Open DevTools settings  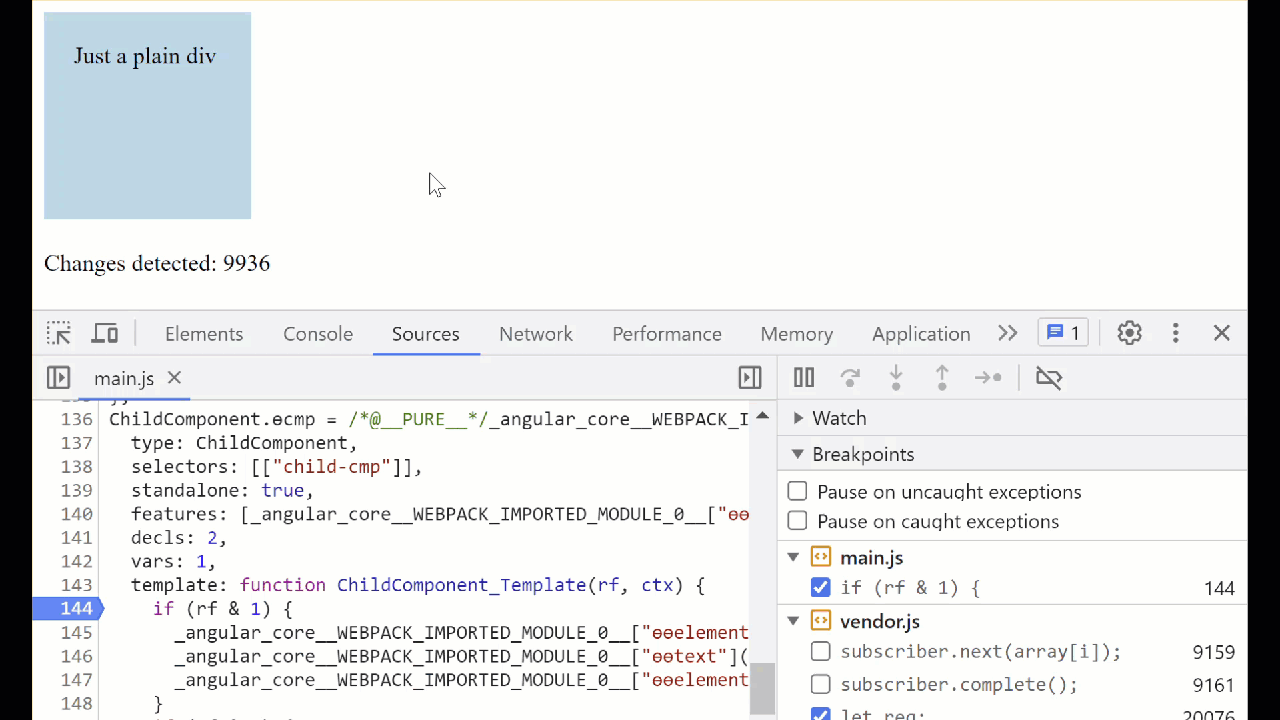click(1129, 333)
